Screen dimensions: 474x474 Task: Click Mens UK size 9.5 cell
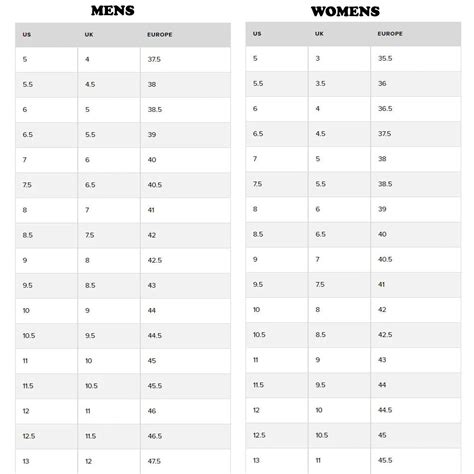pyautogui.click(x=109, y=336)
